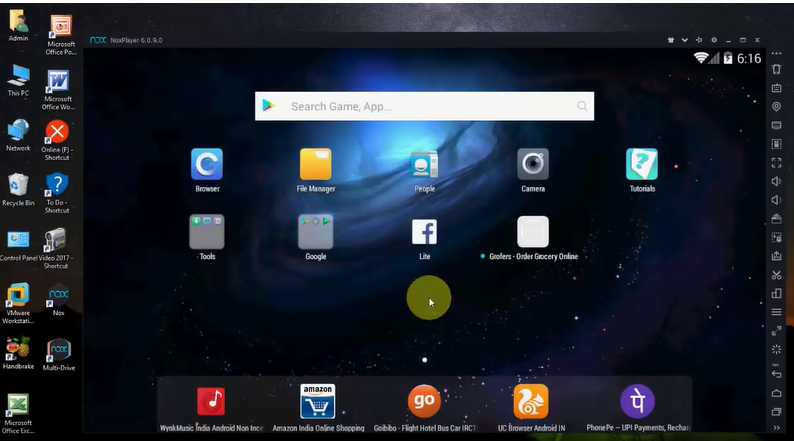Click the upload APK icon in sidebar

[776, 256]
